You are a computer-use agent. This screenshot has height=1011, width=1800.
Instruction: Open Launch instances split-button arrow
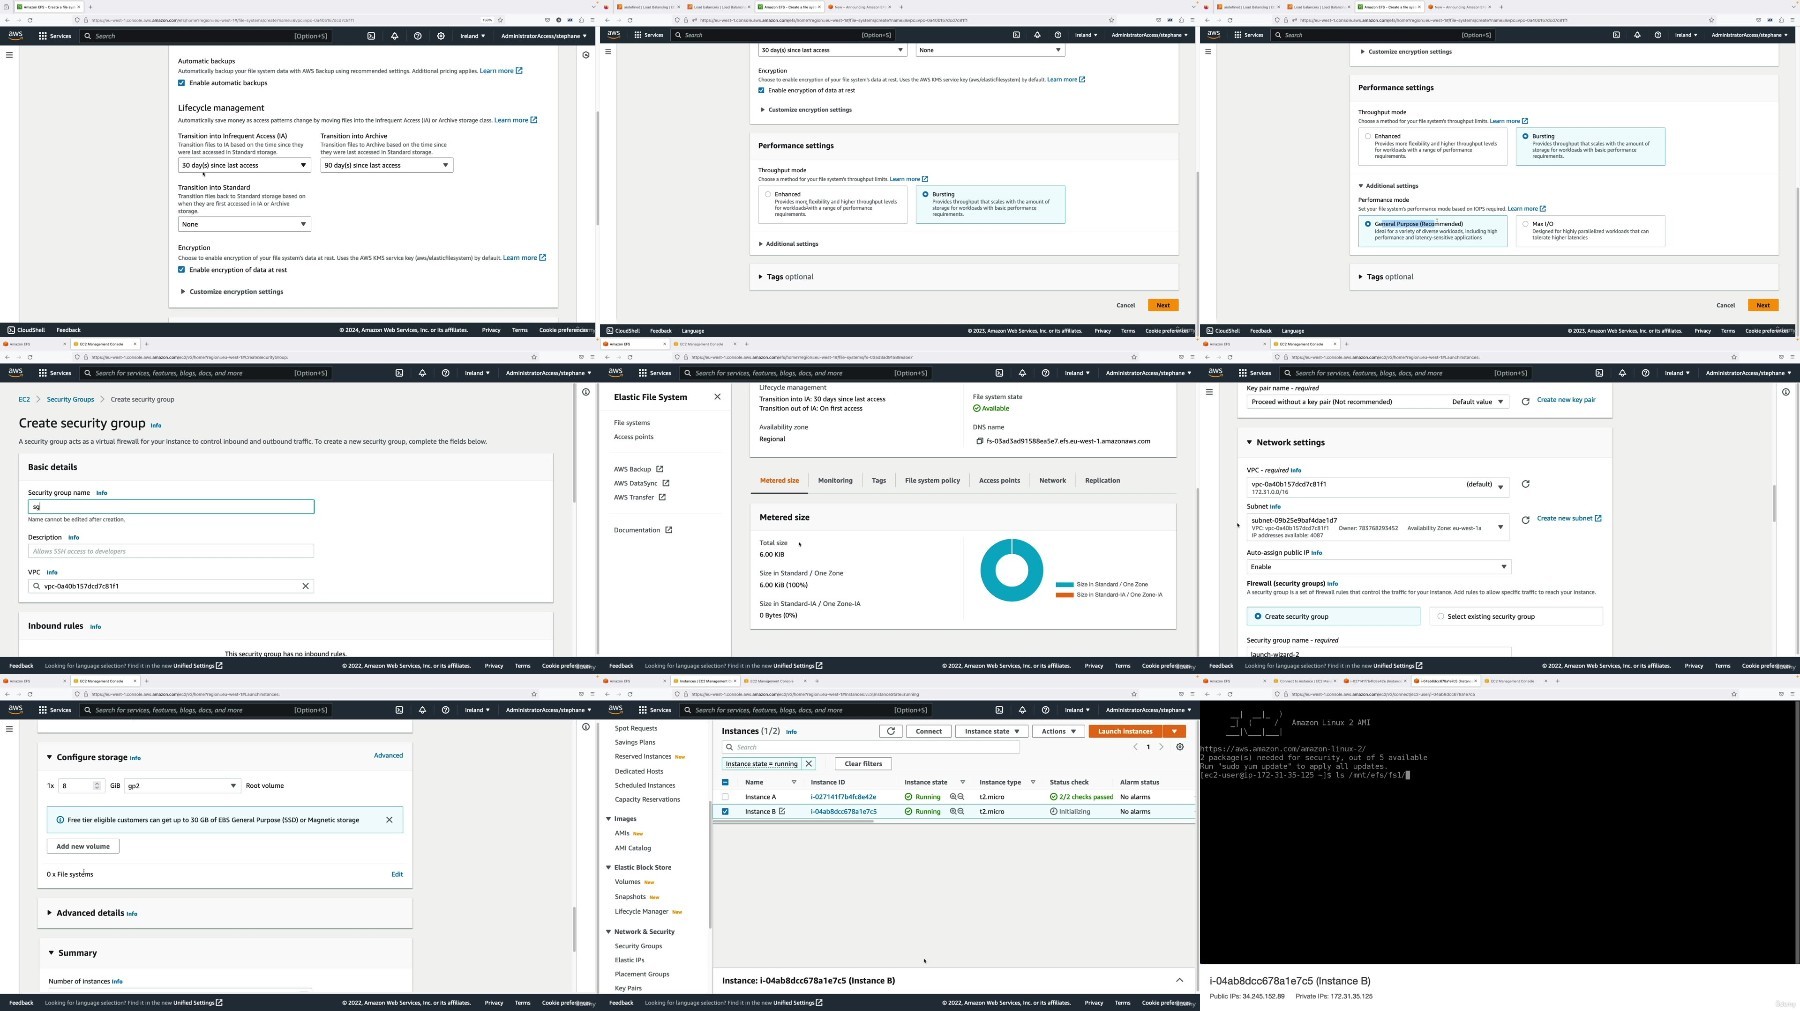[1175, 731]
